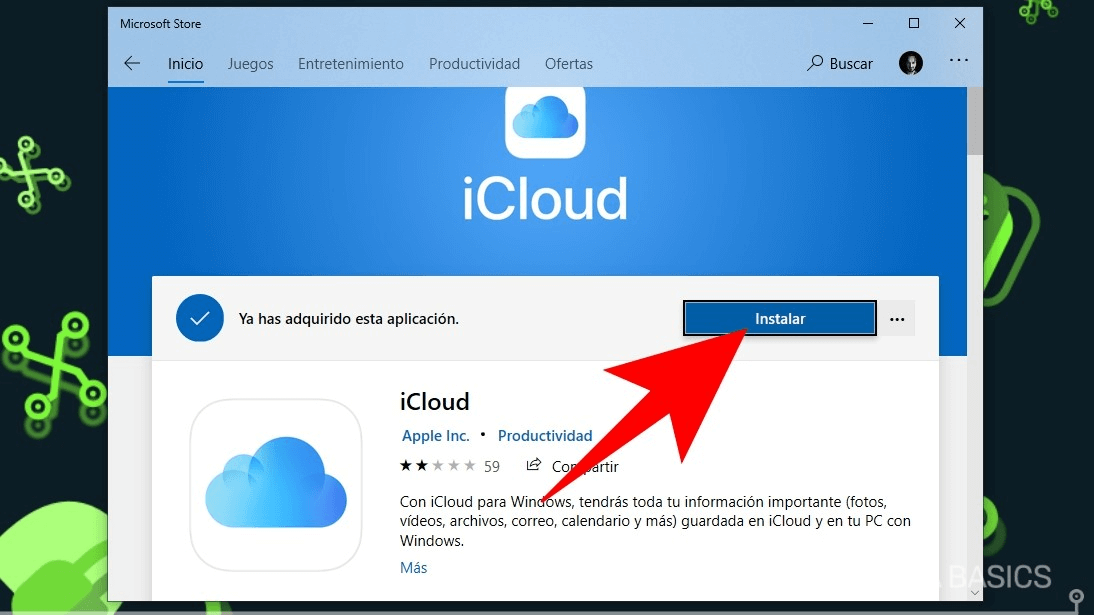
Task: Open the Inicio tab
Action: tap(186, 64)
